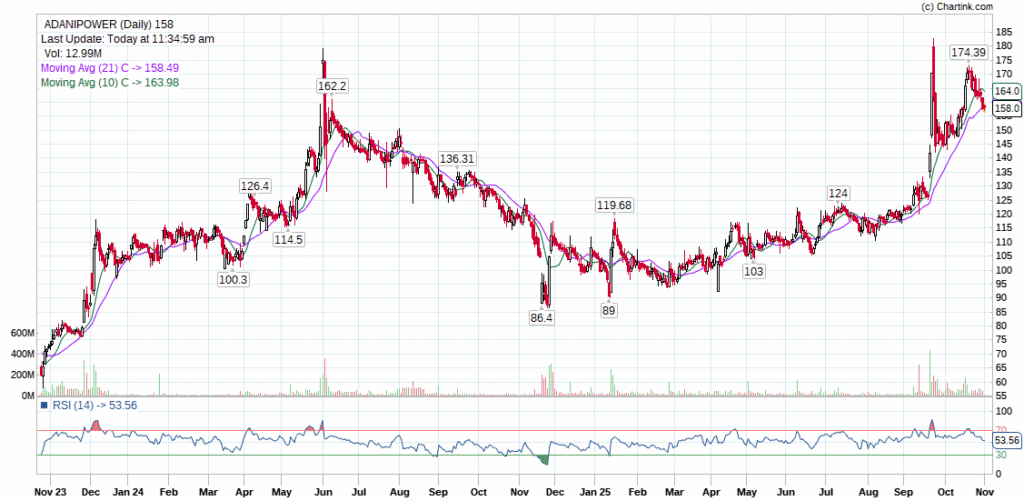Click the 0M volume axis label
This screenshot has width=1024, height=501.
tap(26, 396)
